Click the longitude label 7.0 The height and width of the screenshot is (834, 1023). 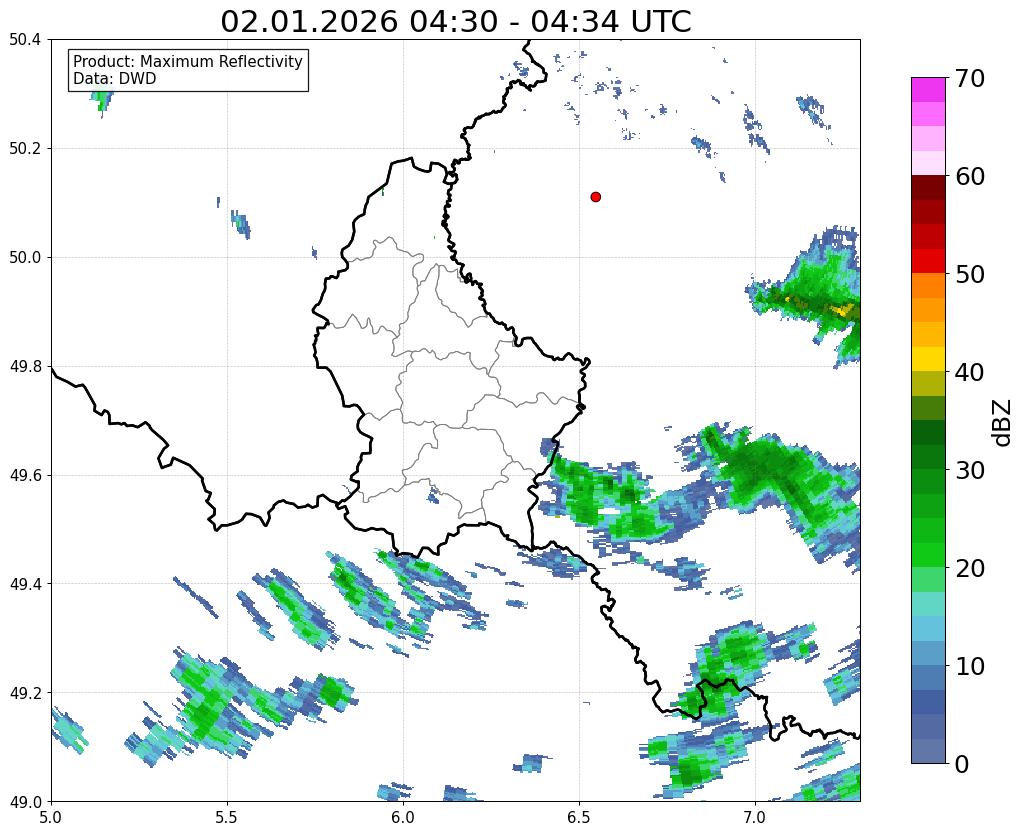[755, 817]
